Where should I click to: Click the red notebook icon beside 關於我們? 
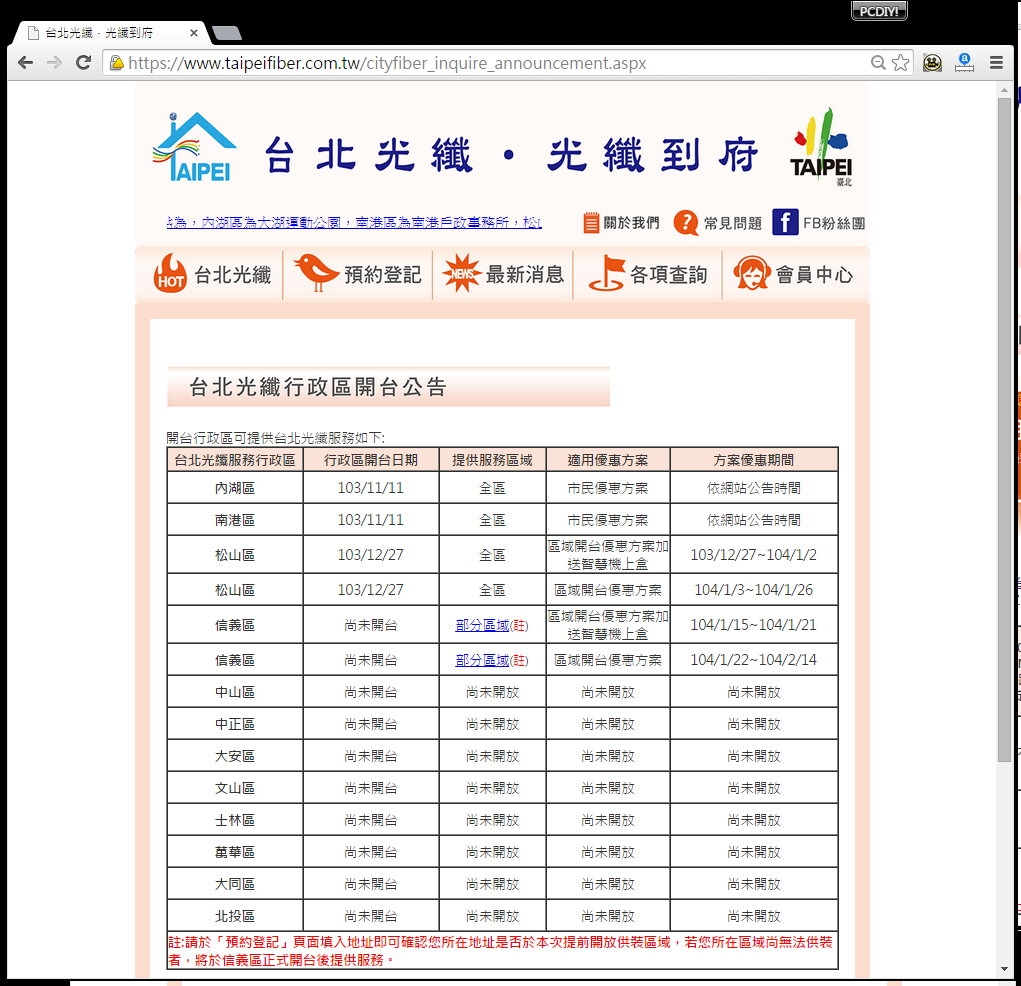pos(591,223)
